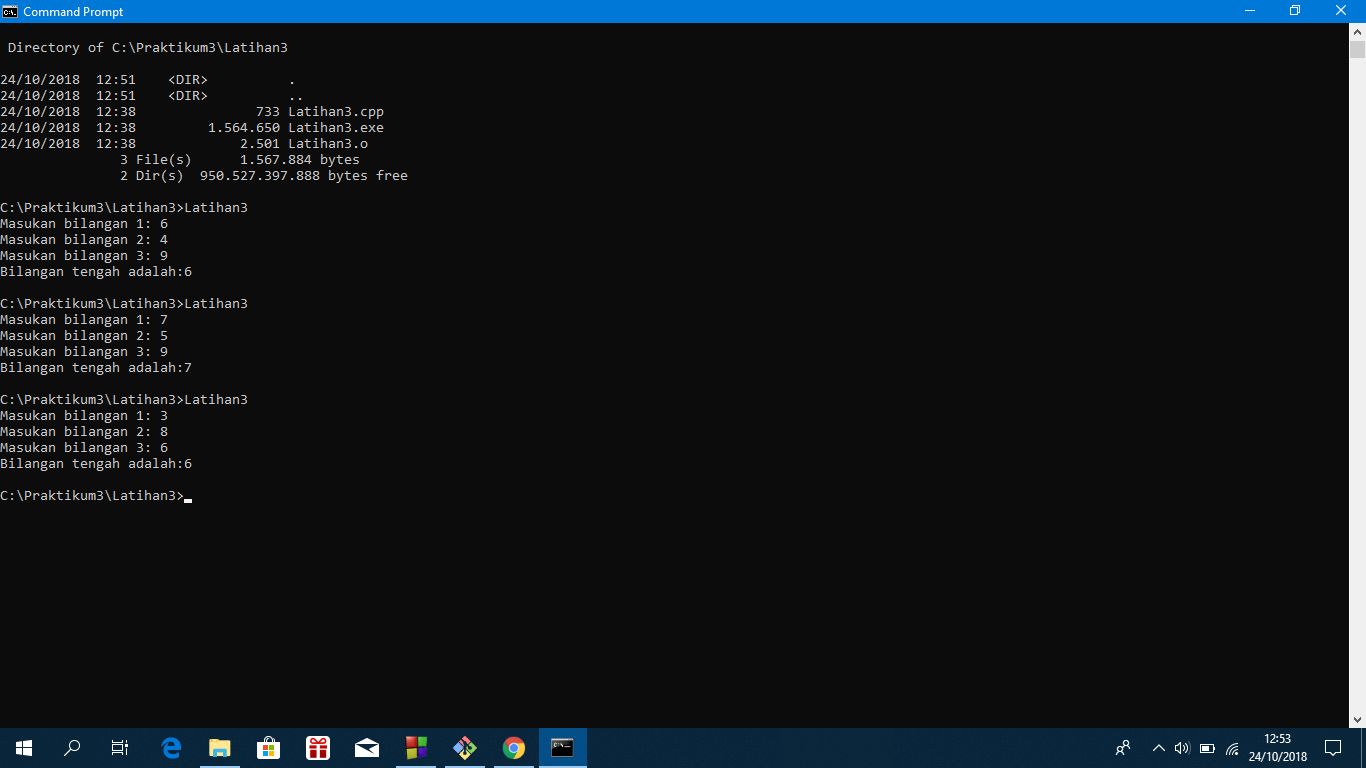The height and width of the screenshot is (768, 1366).
Task: Show hidden icons with the tray chevron
Action: (x=1158, y=748)
